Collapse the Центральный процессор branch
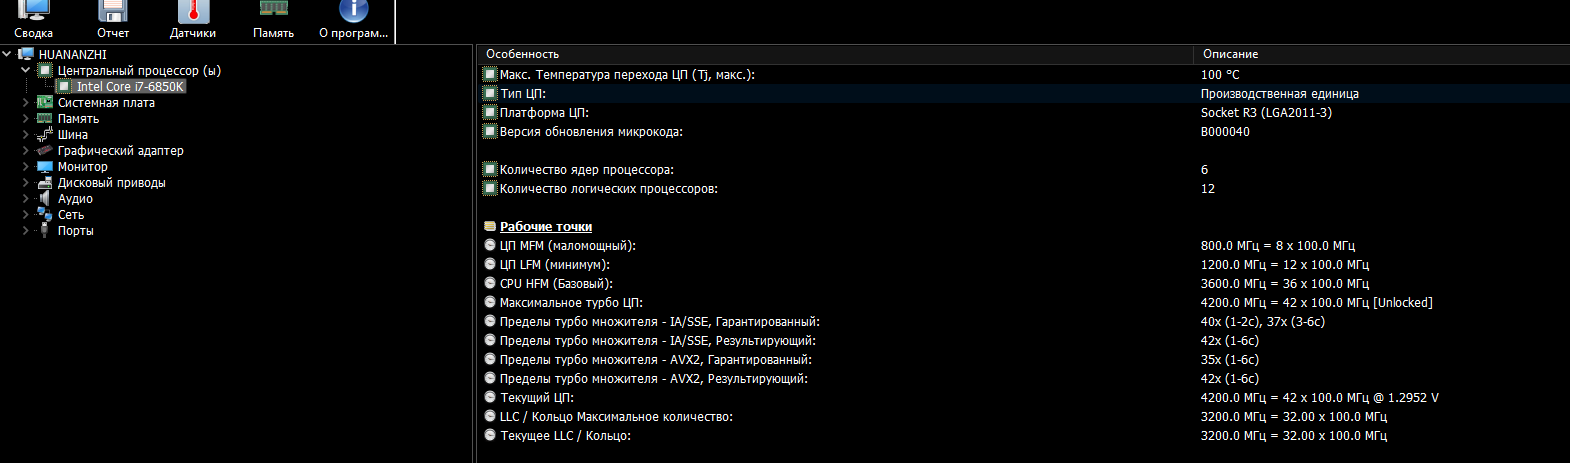1570x463 pixels. click(x=26, y=71)
